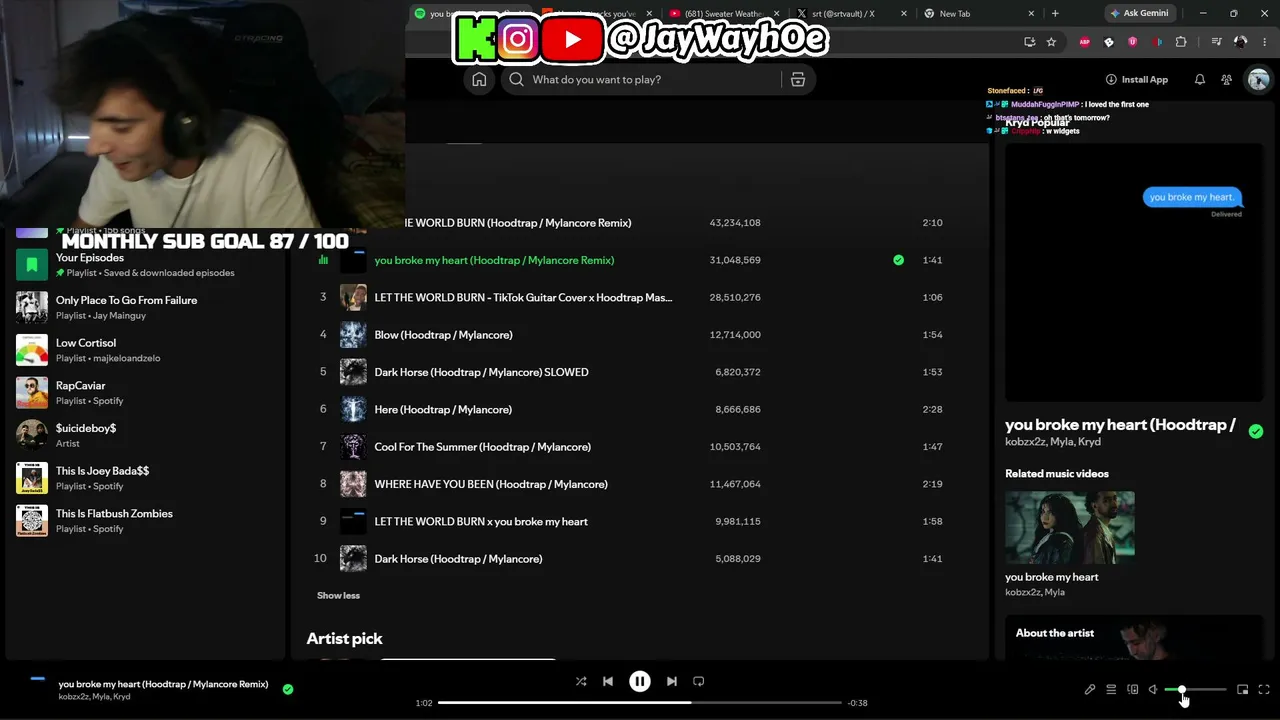Click the album art of 'Here' track
The image size is (1280, 720).
[x=353, y=409]
